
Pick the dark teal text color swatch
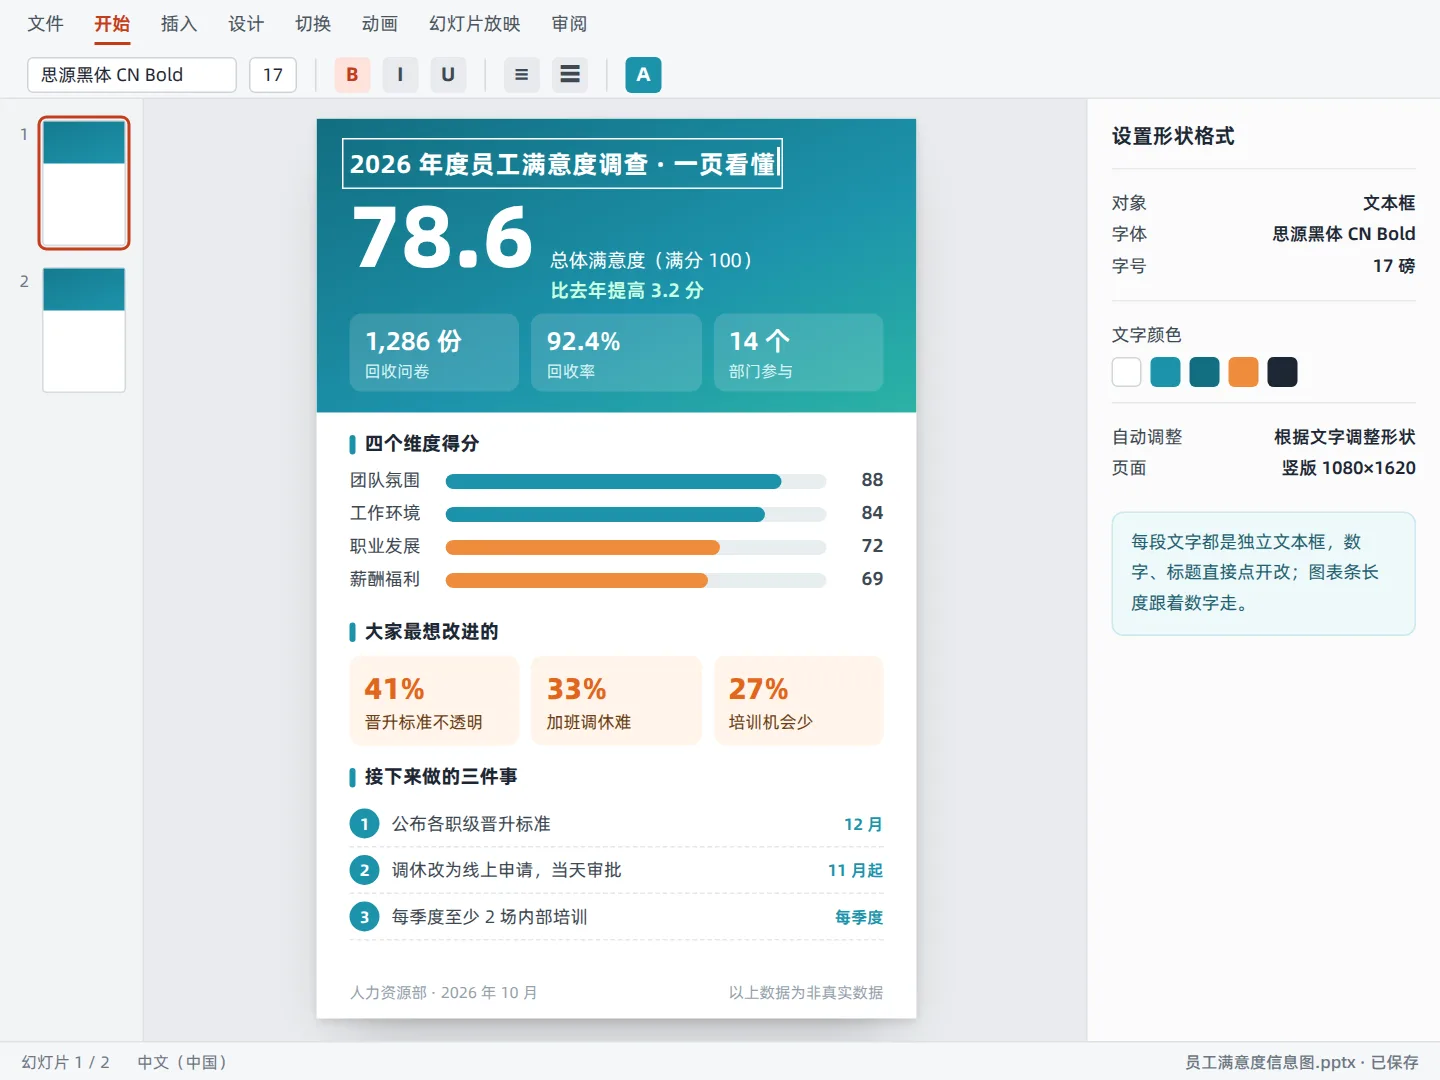pyautogui.click(x=1205, y=372)
